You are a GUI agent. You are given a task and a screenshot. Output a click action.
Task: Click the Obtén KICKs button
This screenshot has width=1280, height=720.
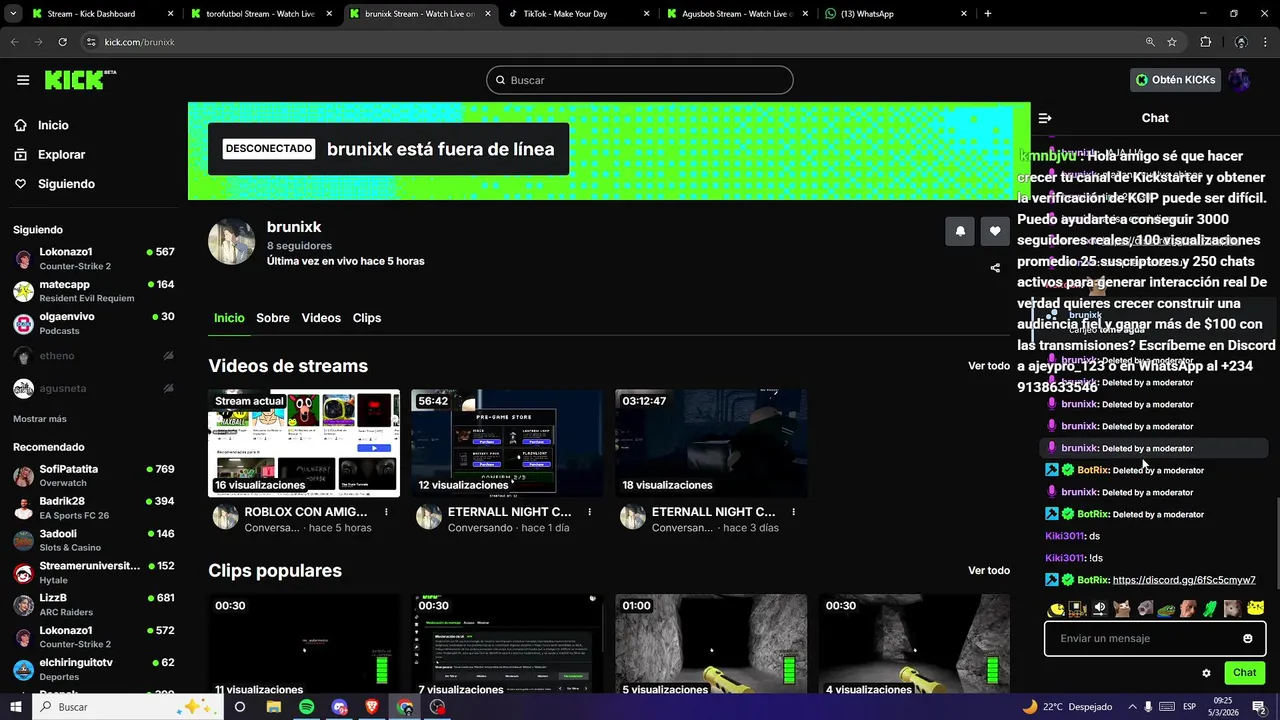1176,80
